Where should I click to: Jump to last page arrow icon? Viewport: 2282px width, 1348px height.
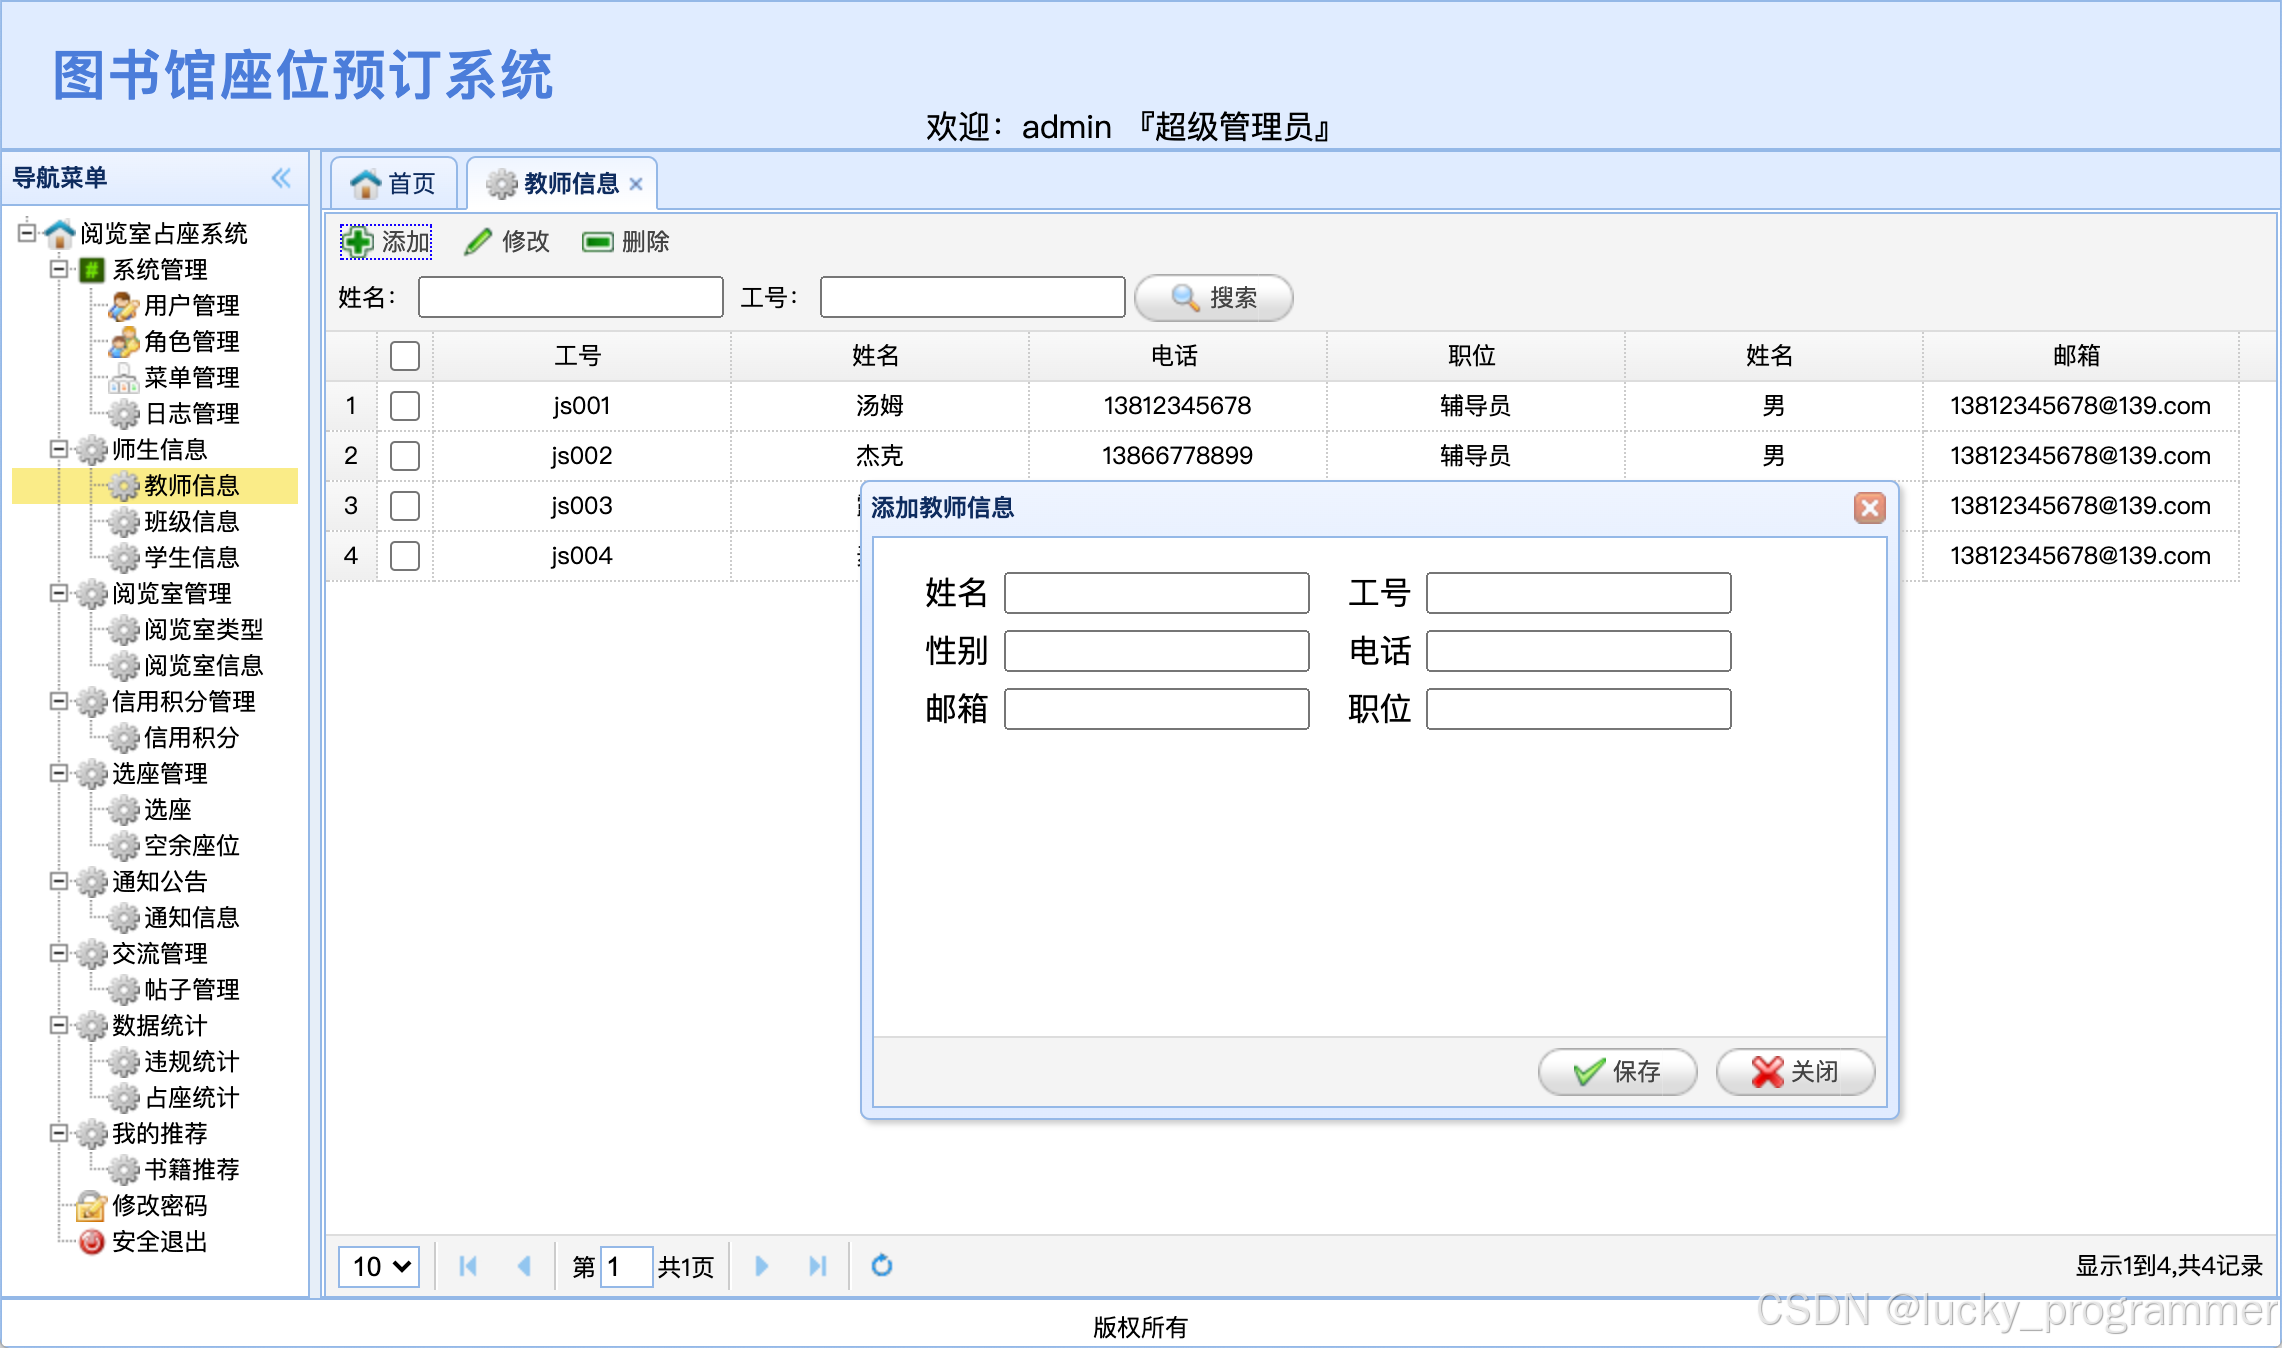[817, 1266]
